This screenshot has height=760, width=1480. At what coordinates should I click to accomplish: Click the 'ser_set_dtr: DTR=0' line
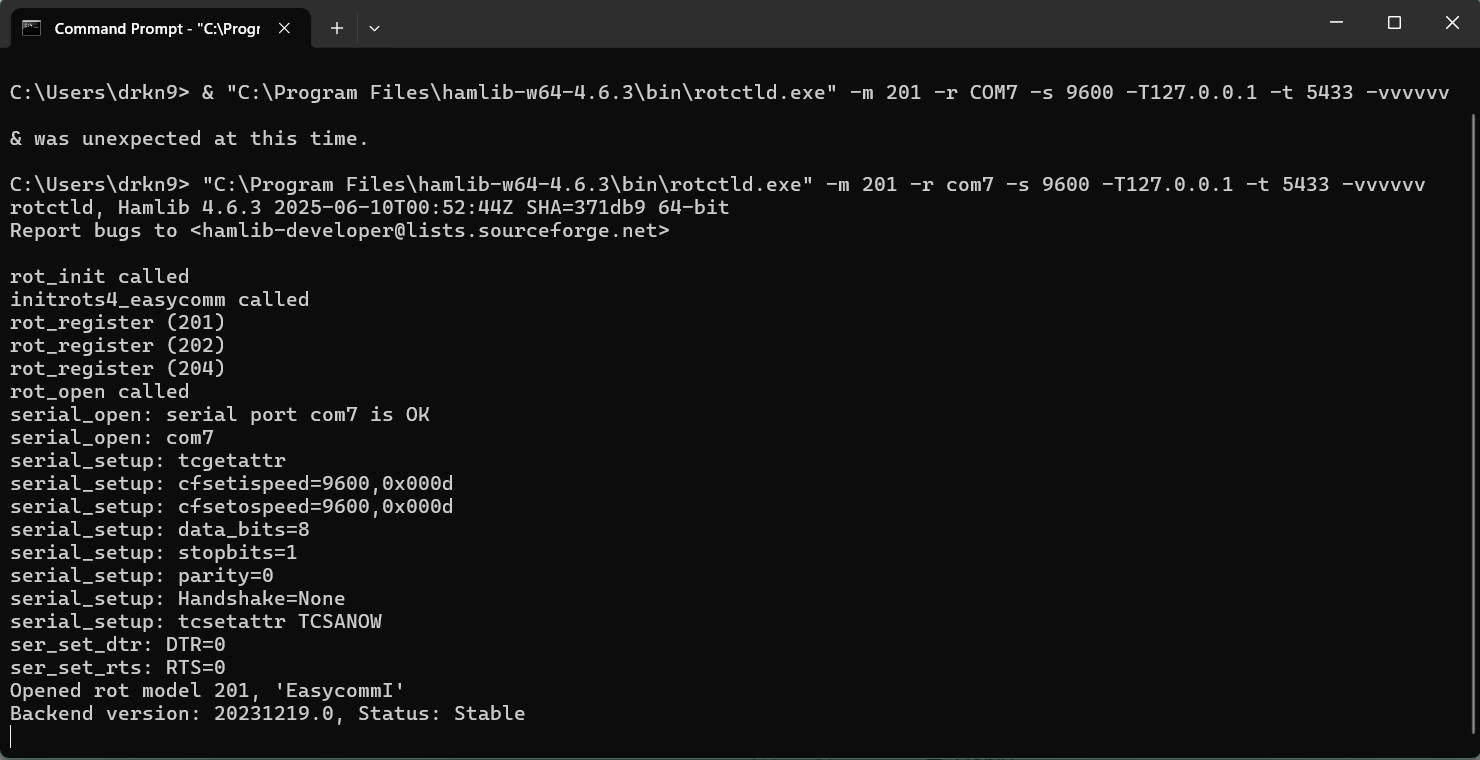point(117,644)
